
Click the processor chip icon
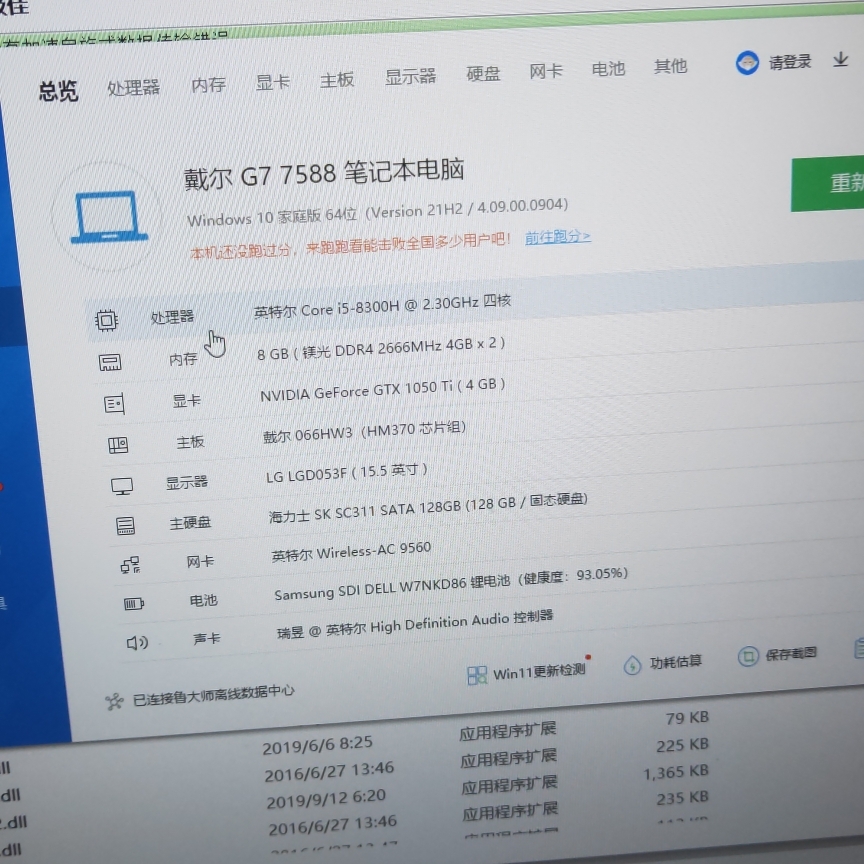point(106,320)
